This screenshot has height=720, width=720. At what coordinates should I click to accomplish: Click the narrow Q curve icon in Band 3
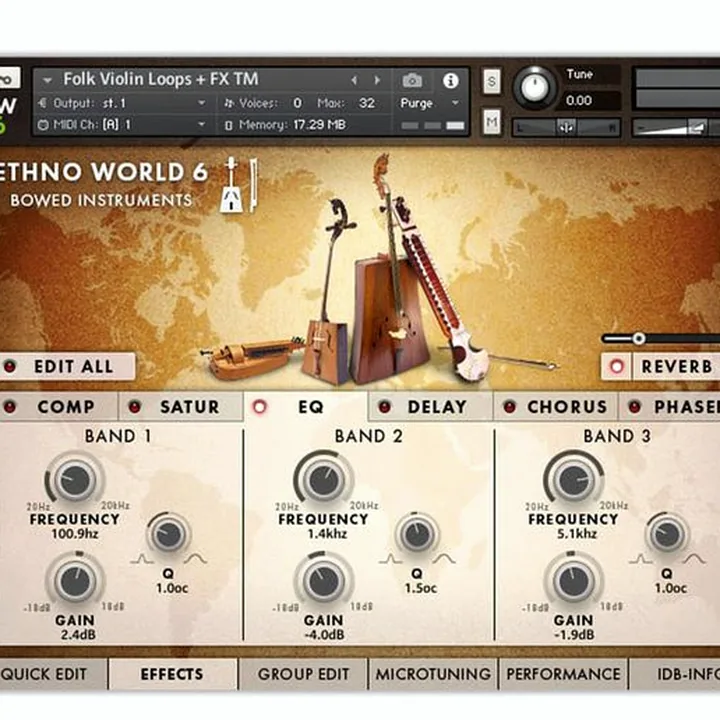point(641,559)
